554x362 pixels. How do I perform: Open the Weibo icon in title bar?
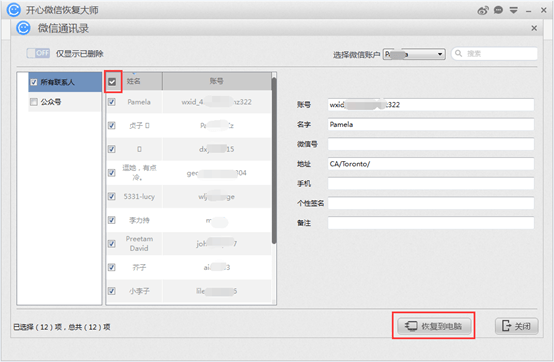pyautogui.click(x=483, y=10)
